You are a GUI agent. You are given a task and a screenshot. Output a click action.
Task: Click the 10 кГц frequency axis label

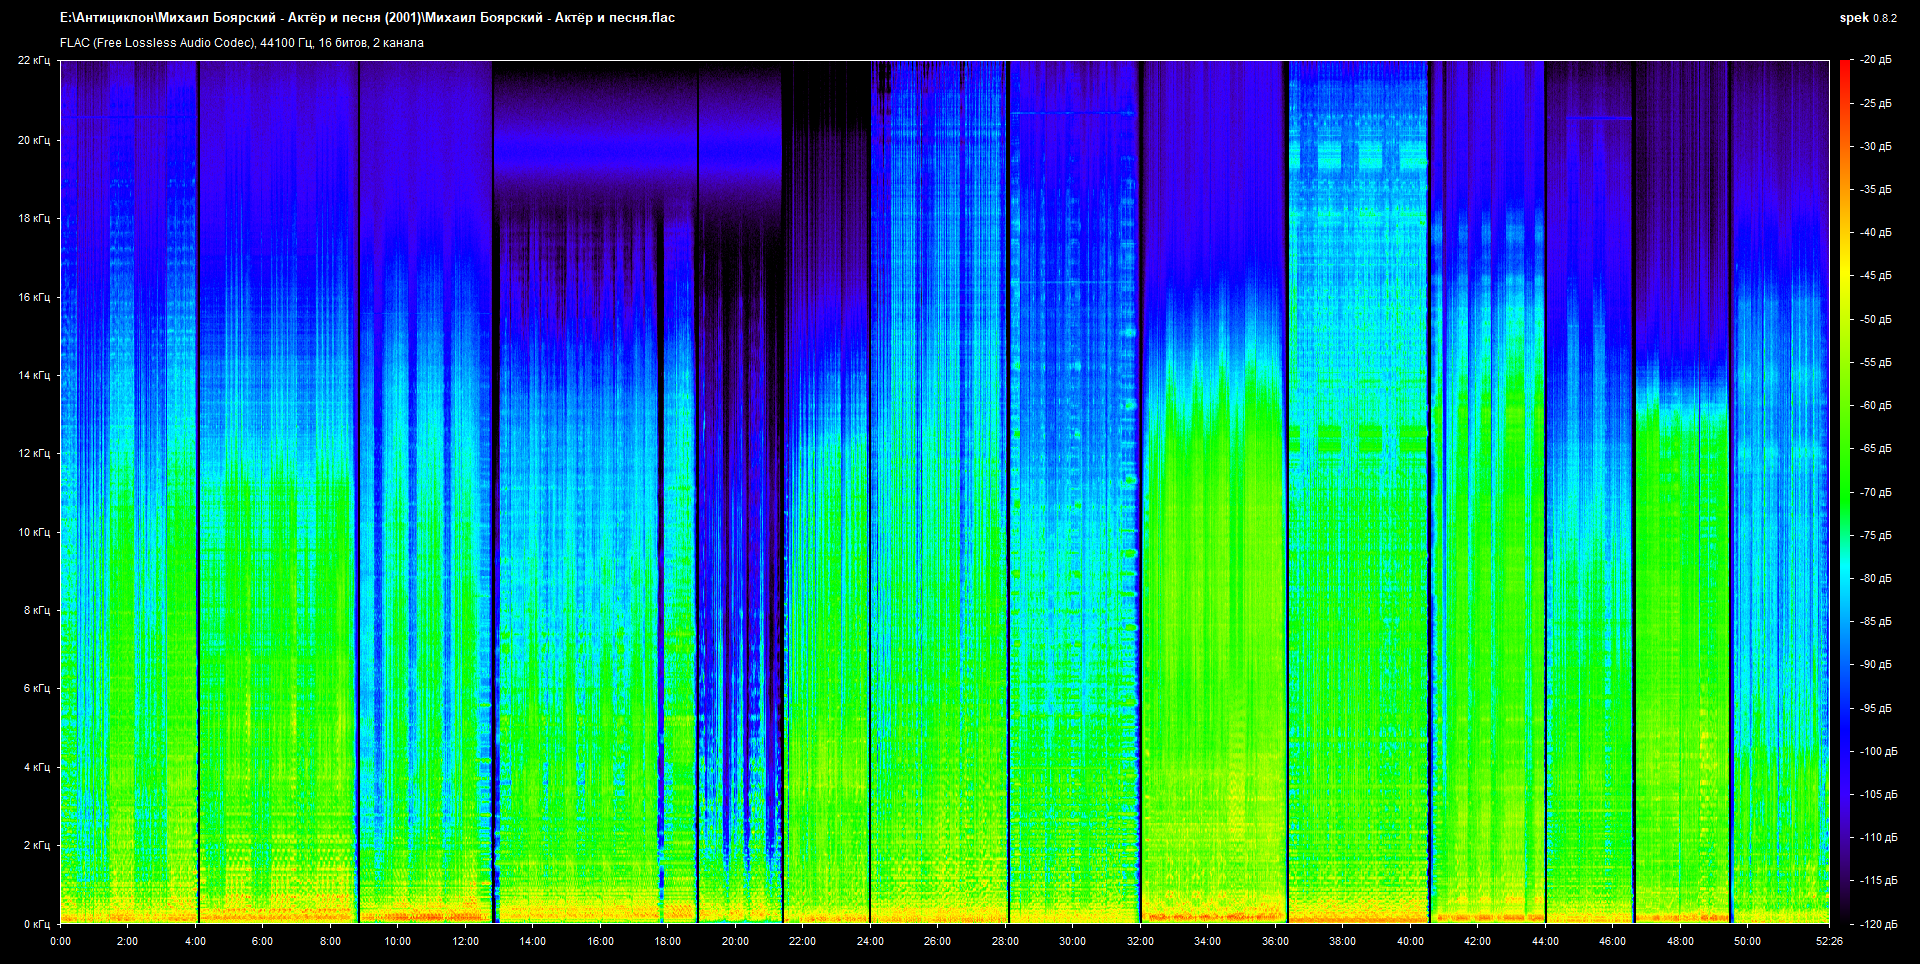click(34, 532)
